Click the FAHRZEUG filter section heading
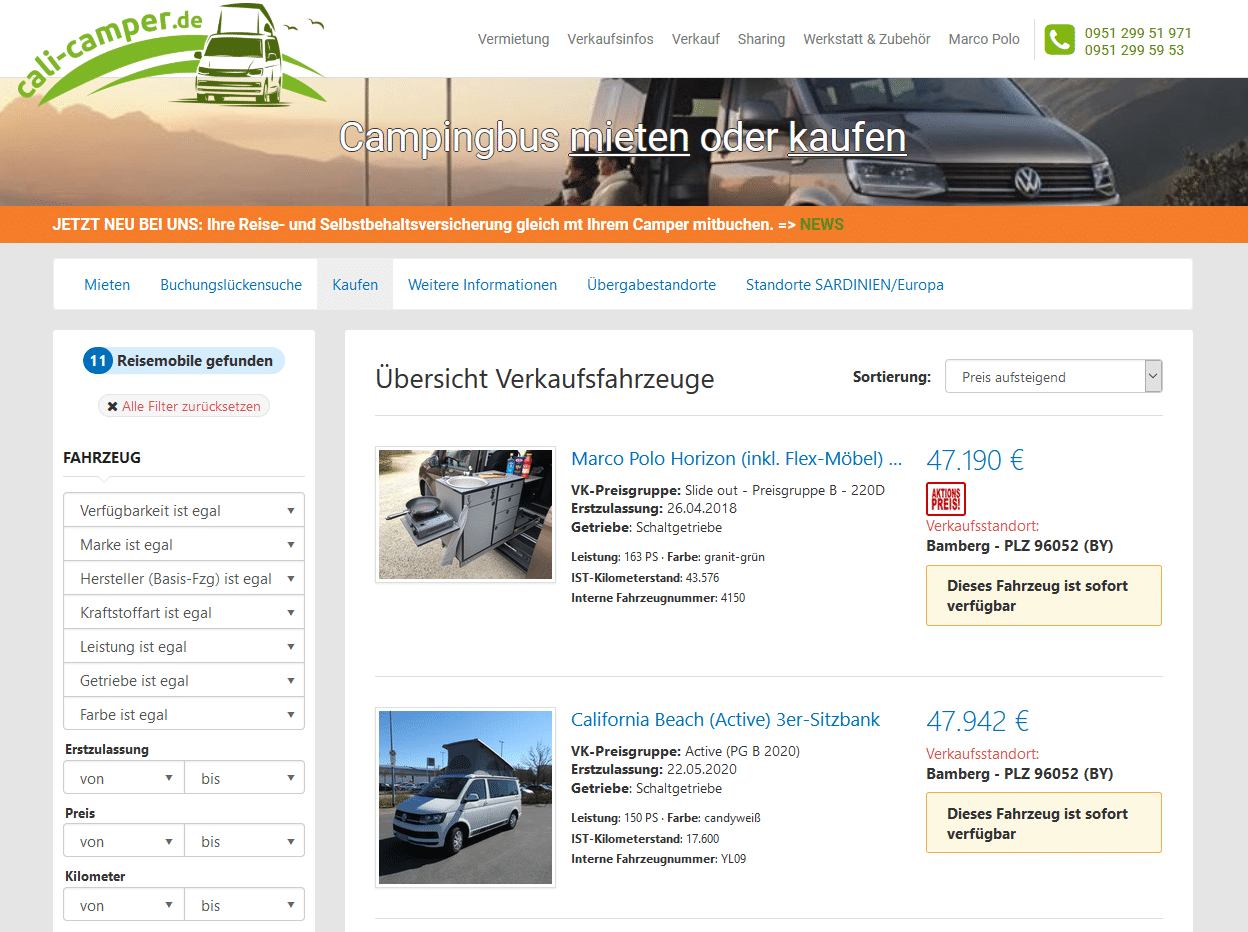Screen dimensions: 1248x932 pos(102,458)
